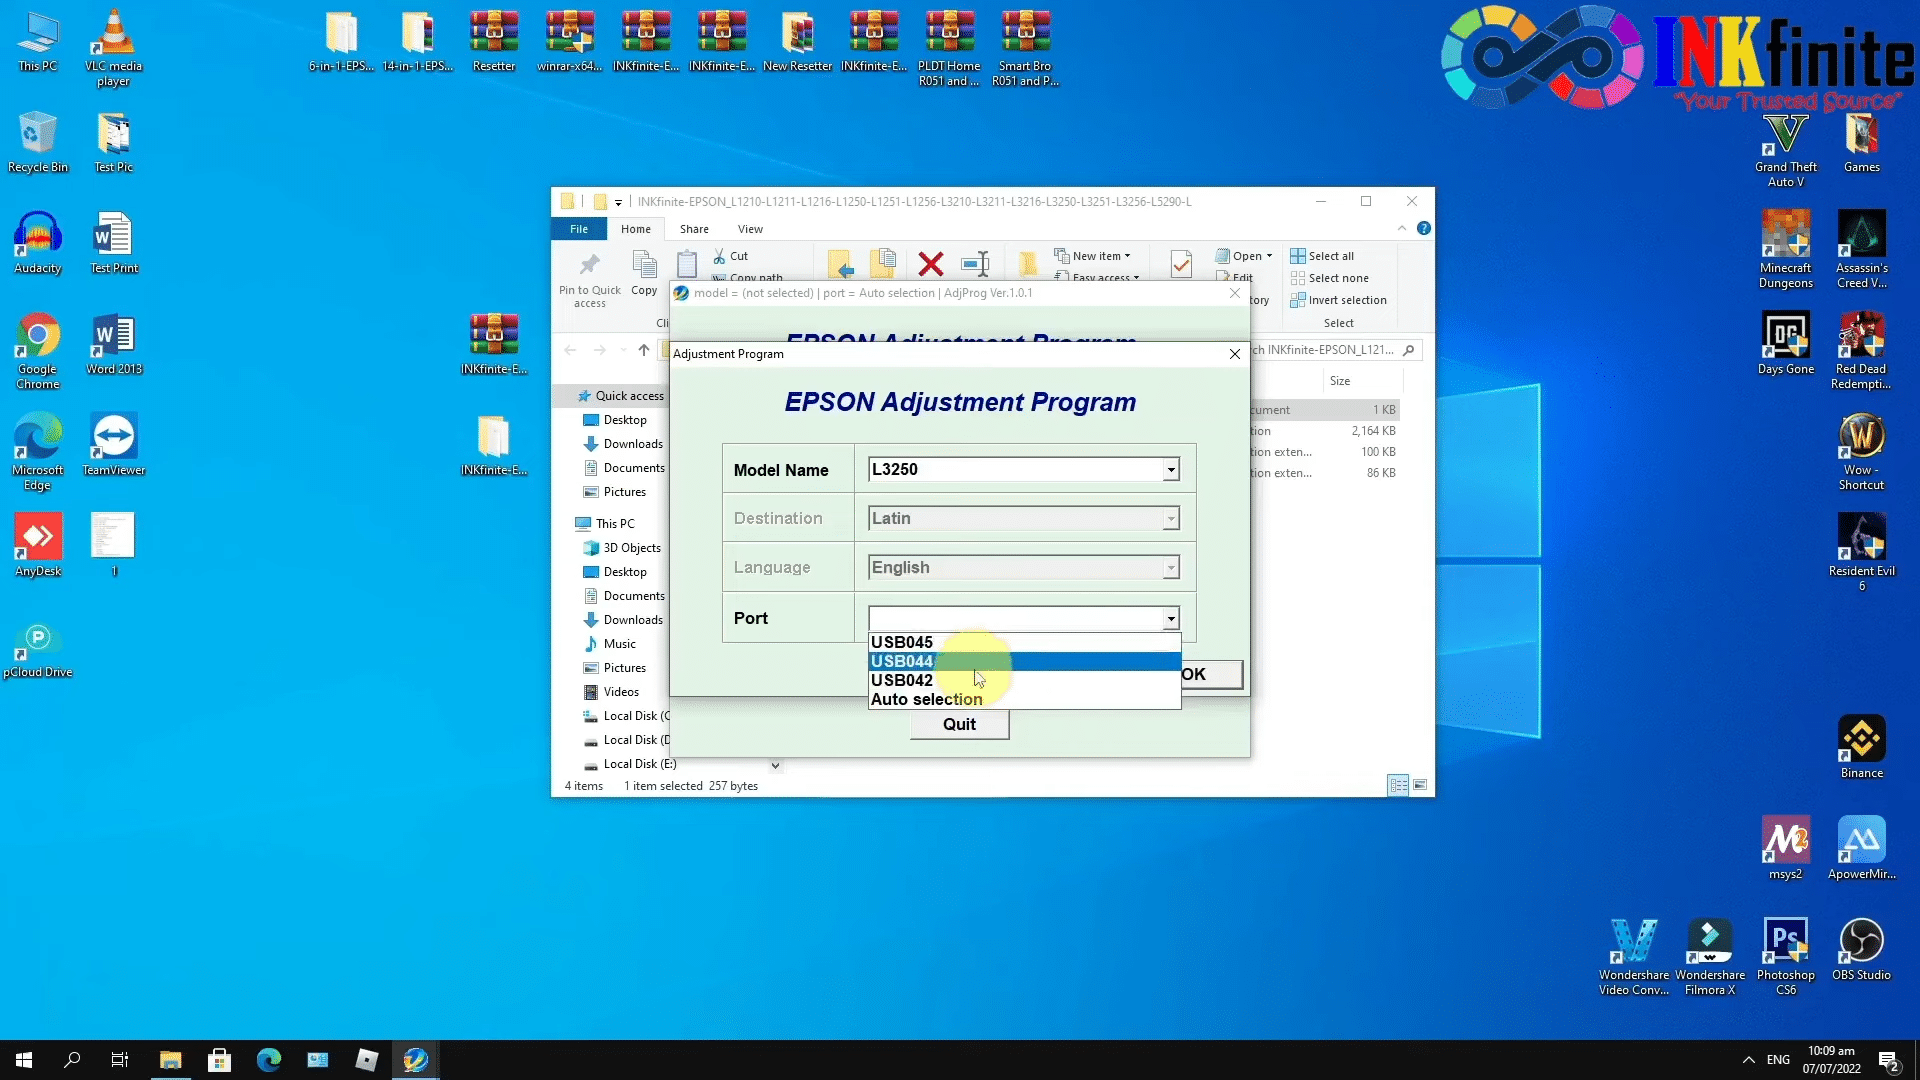Open File Explorer from taskbar
Image resolution: width=1920 pixels, height=1080 pixels.
coord(171,1060)
